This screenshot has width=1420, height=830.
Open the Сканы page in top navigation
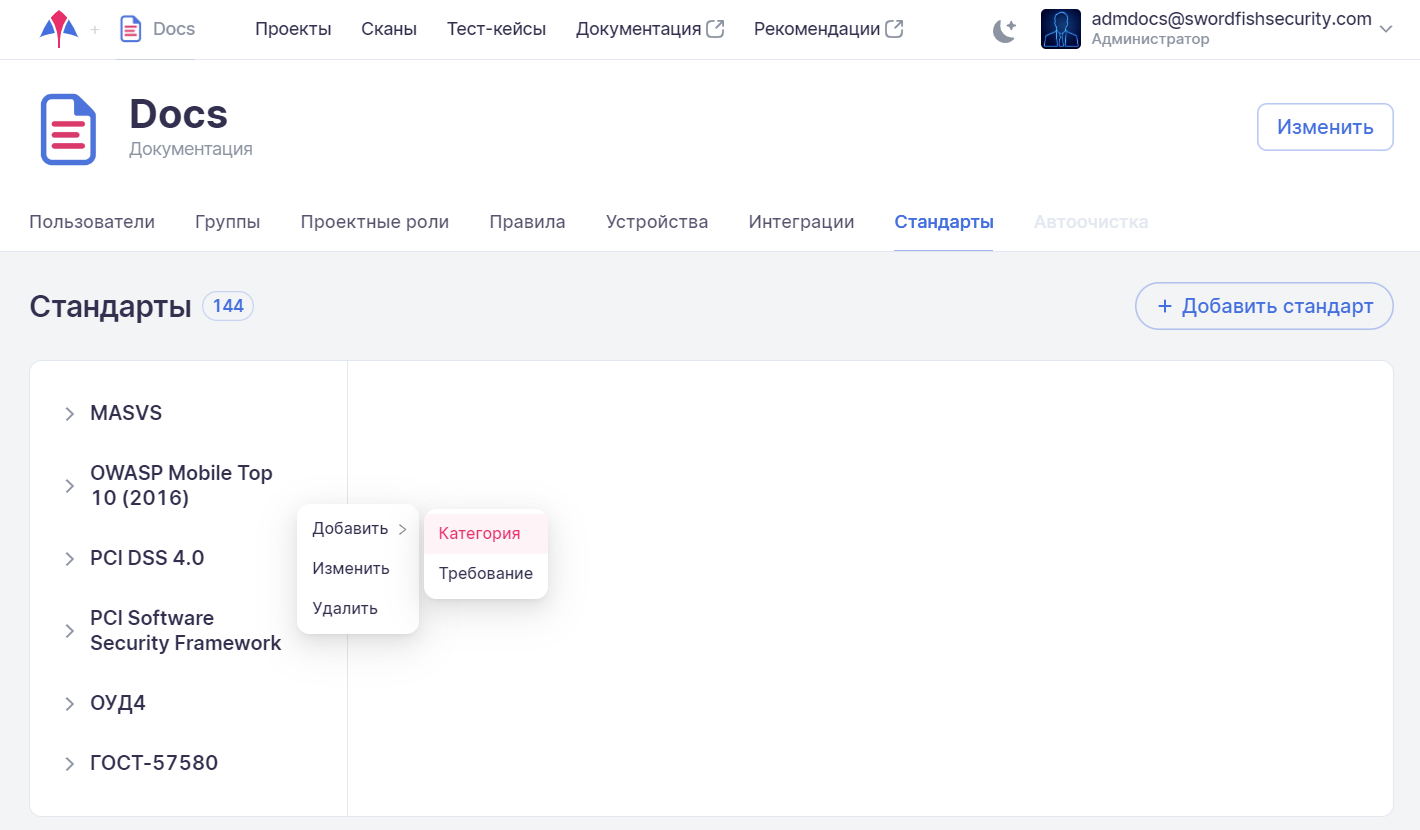click(x=389, y=29)
